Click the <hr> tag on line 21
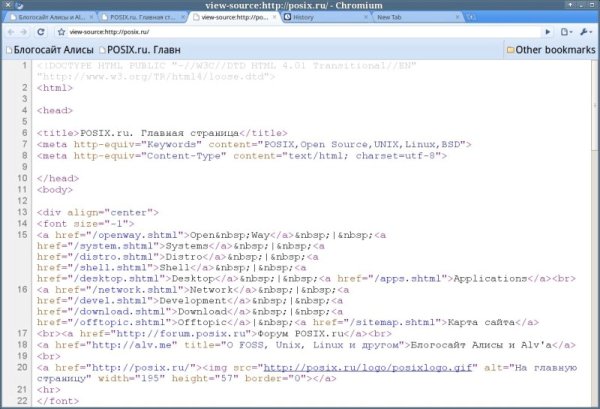The image size is (600, 409). (49, 390)
